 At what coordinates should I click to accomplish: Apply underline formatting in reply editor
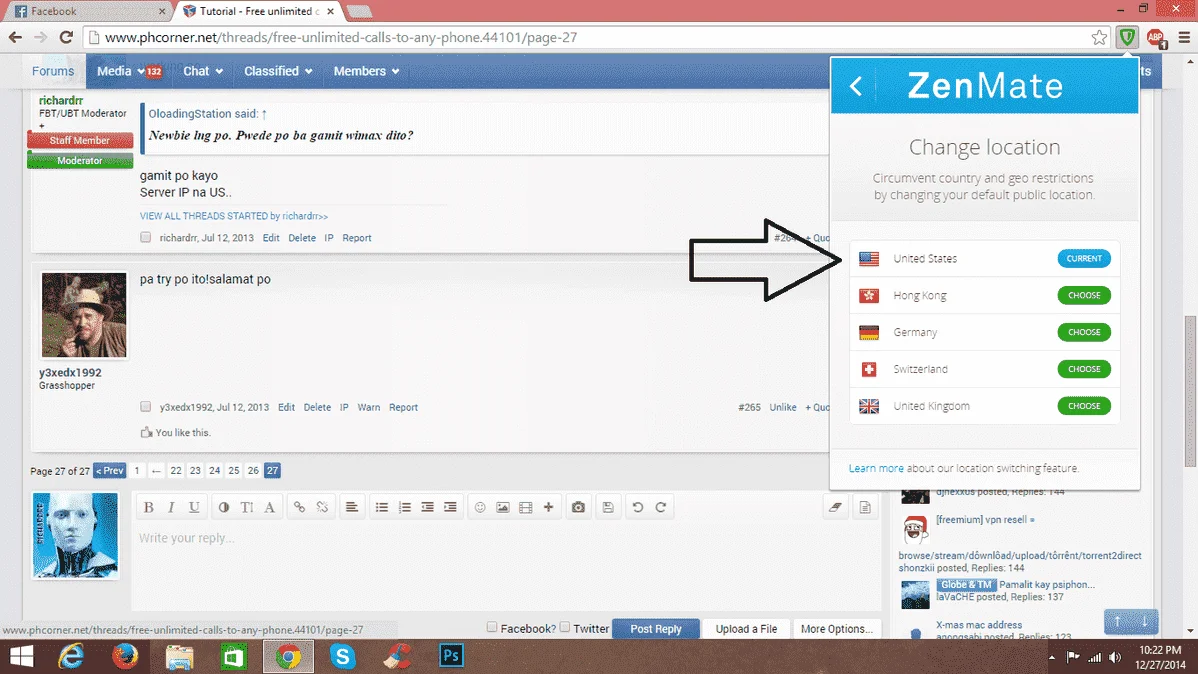tap(194, 507)
